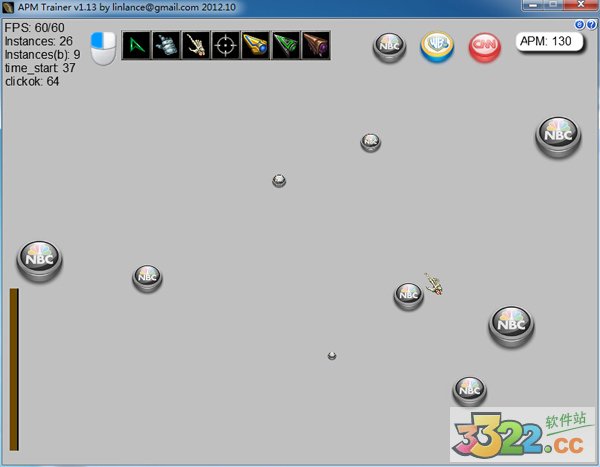Image resolution: width=600 pixels, height=467 pixels.
Task: Click the Instances(b): 9 counter
Action: [42, 54]
